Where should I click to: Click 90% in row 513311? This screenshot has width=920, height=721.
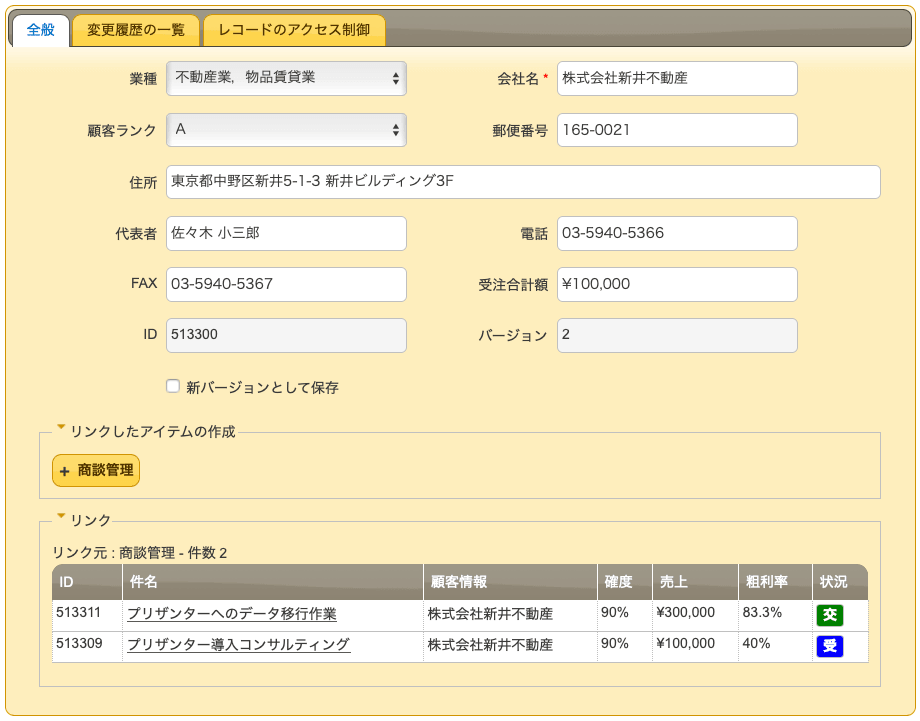click(625, 615)
